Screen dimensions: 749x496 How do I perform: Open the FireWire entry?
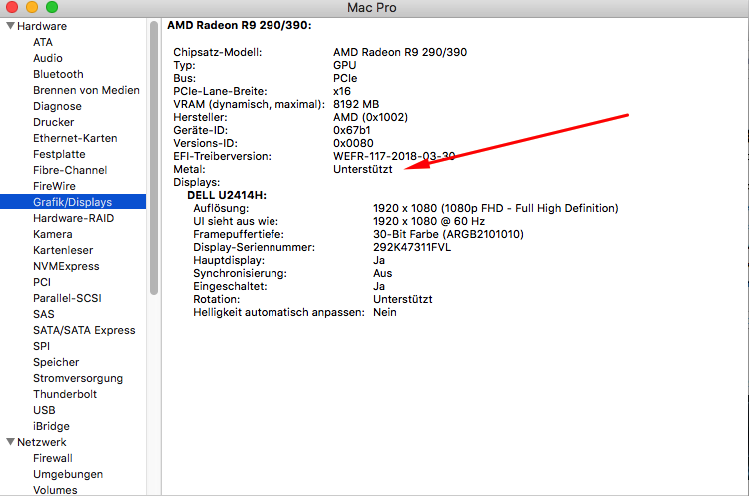54,186
